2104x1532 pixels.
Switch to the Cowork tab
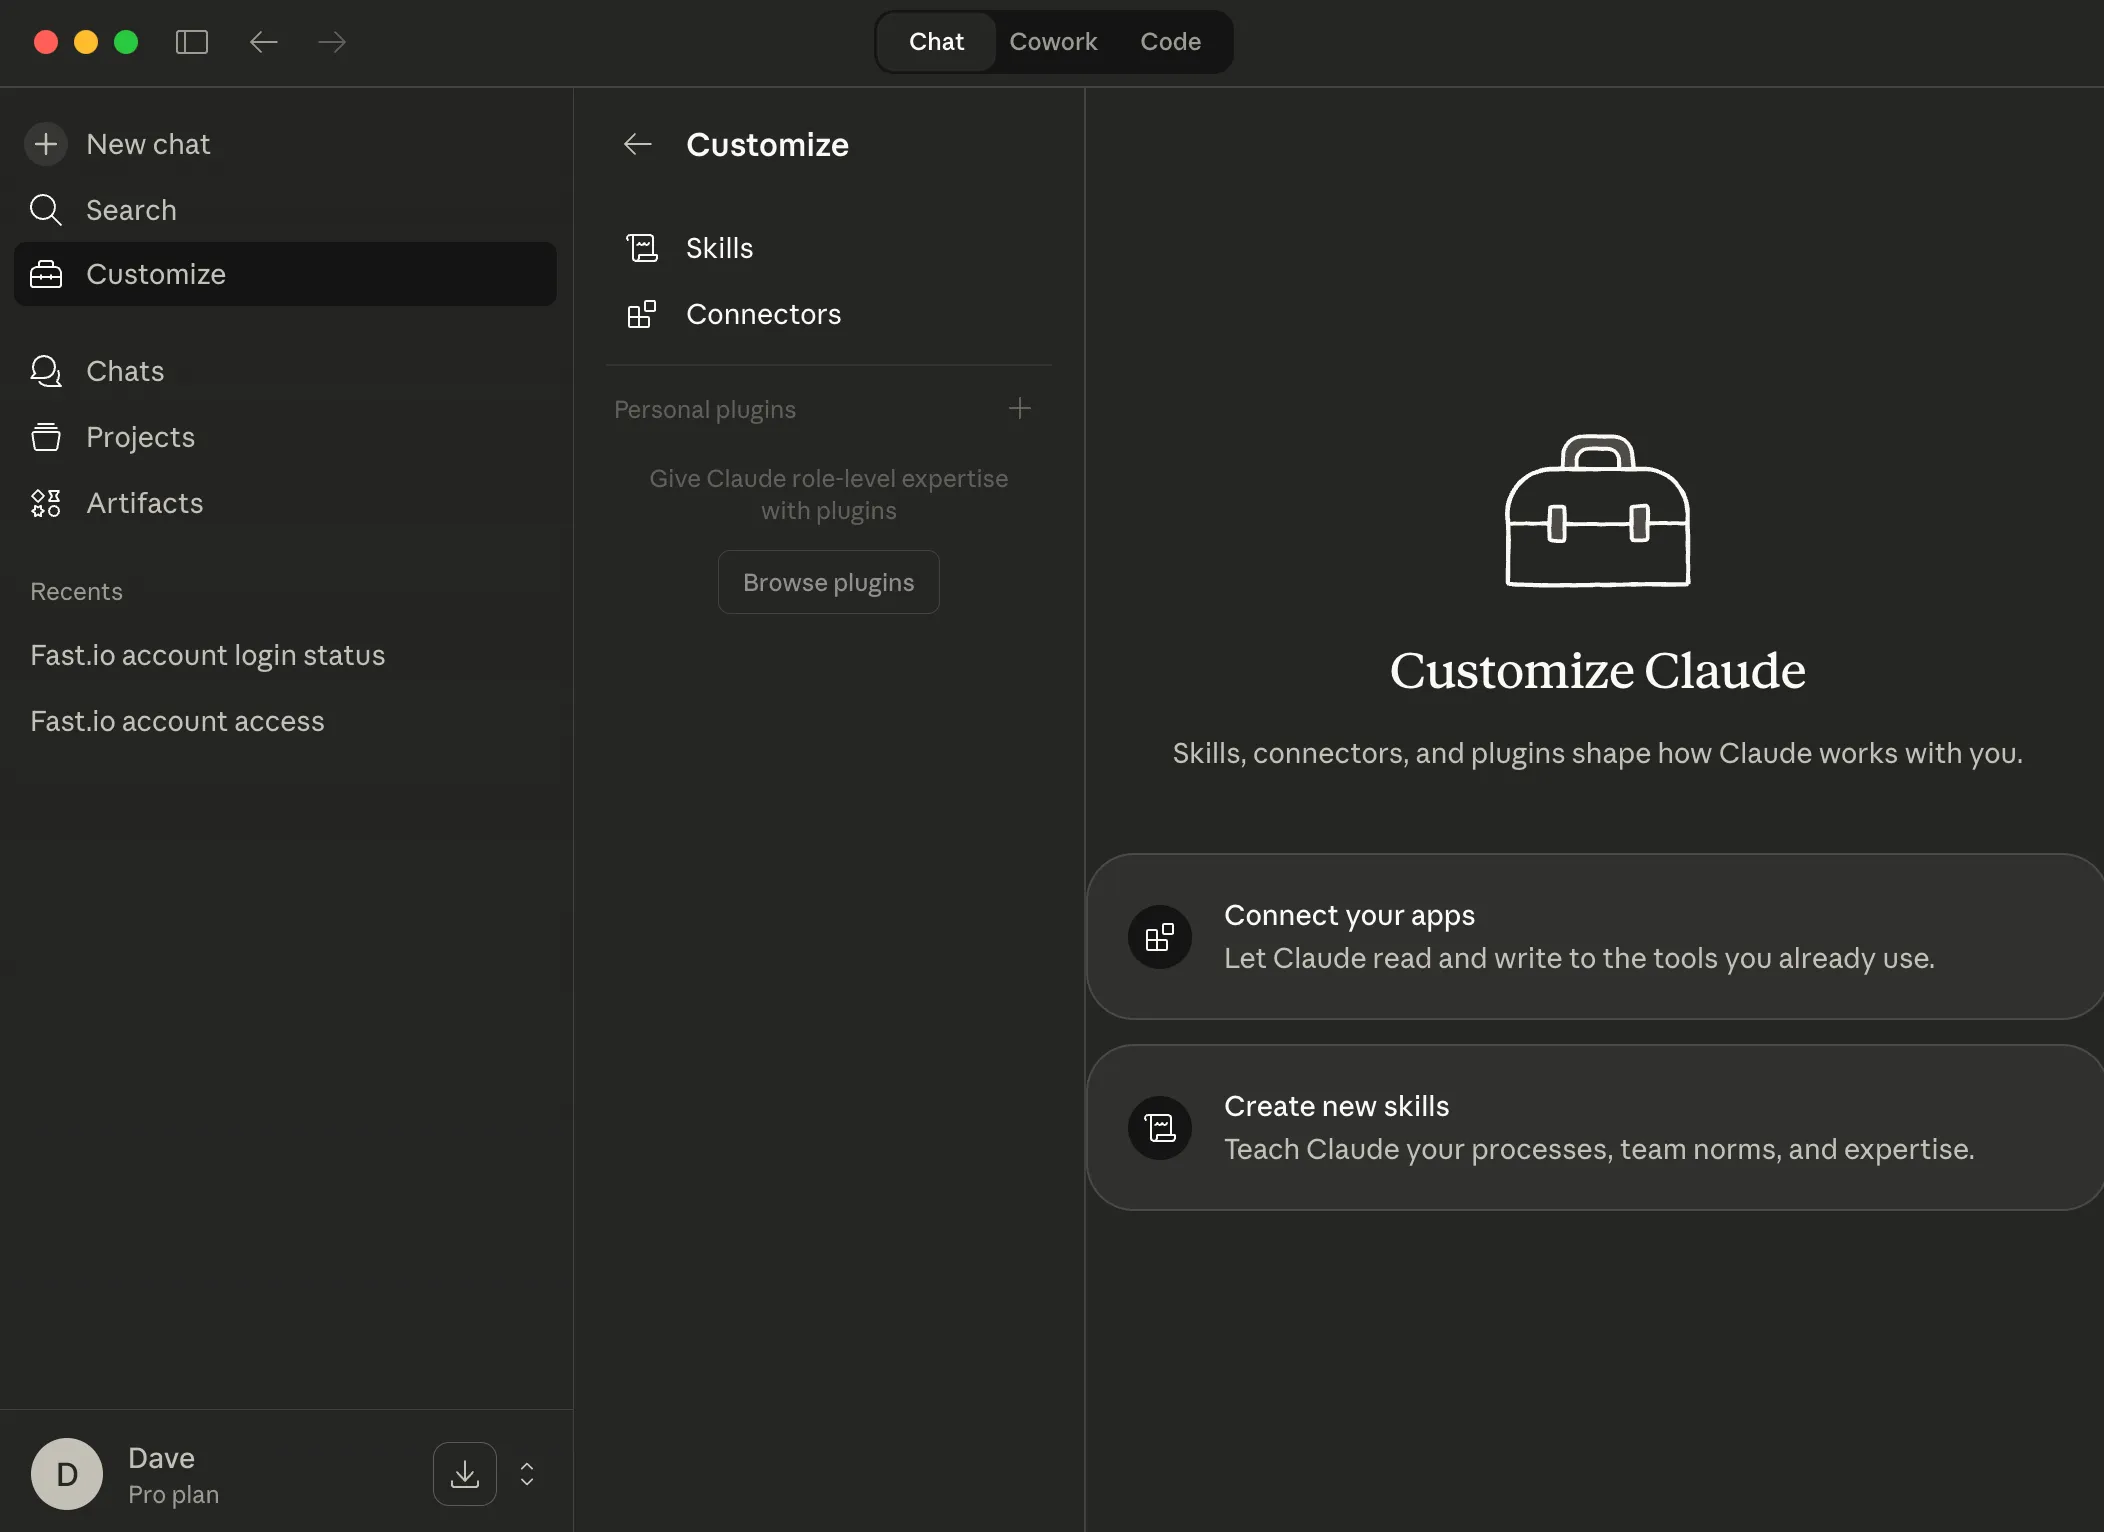pos(1053,42)
